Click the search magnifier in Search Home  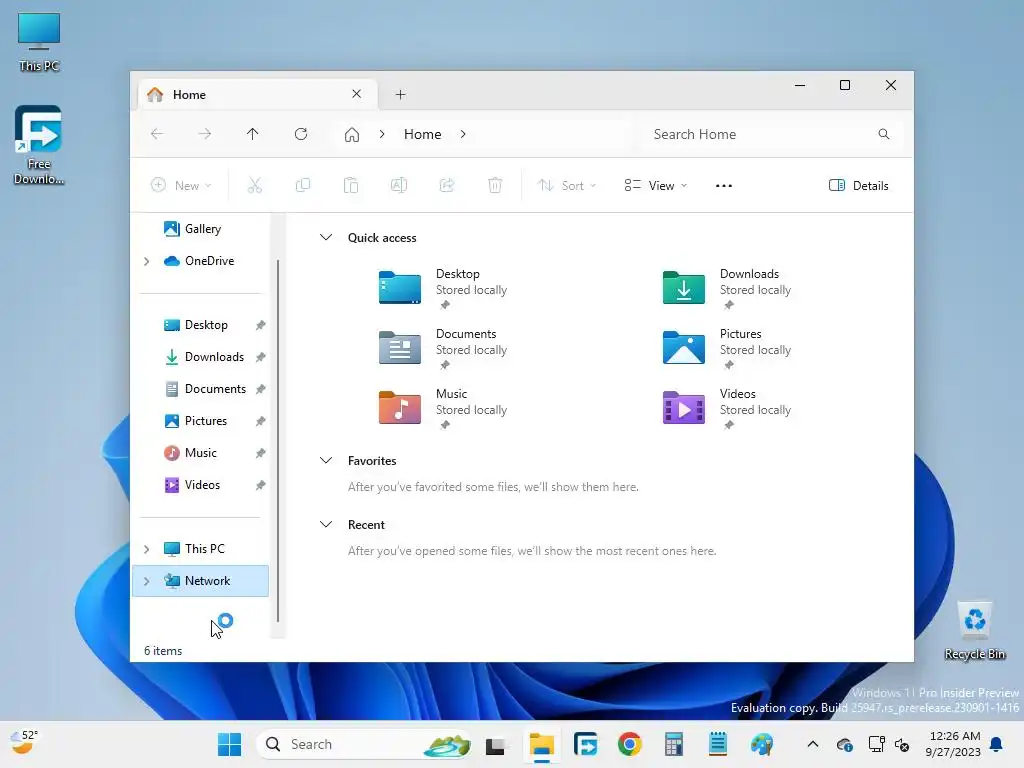884,134
